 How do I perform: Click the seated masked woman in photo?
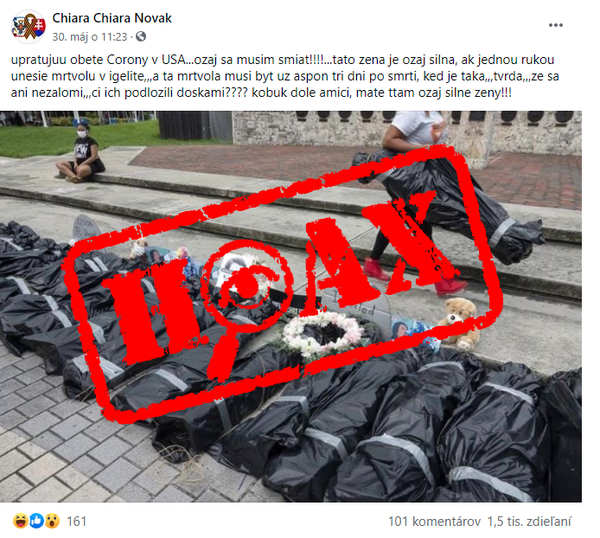pos(81,152)
